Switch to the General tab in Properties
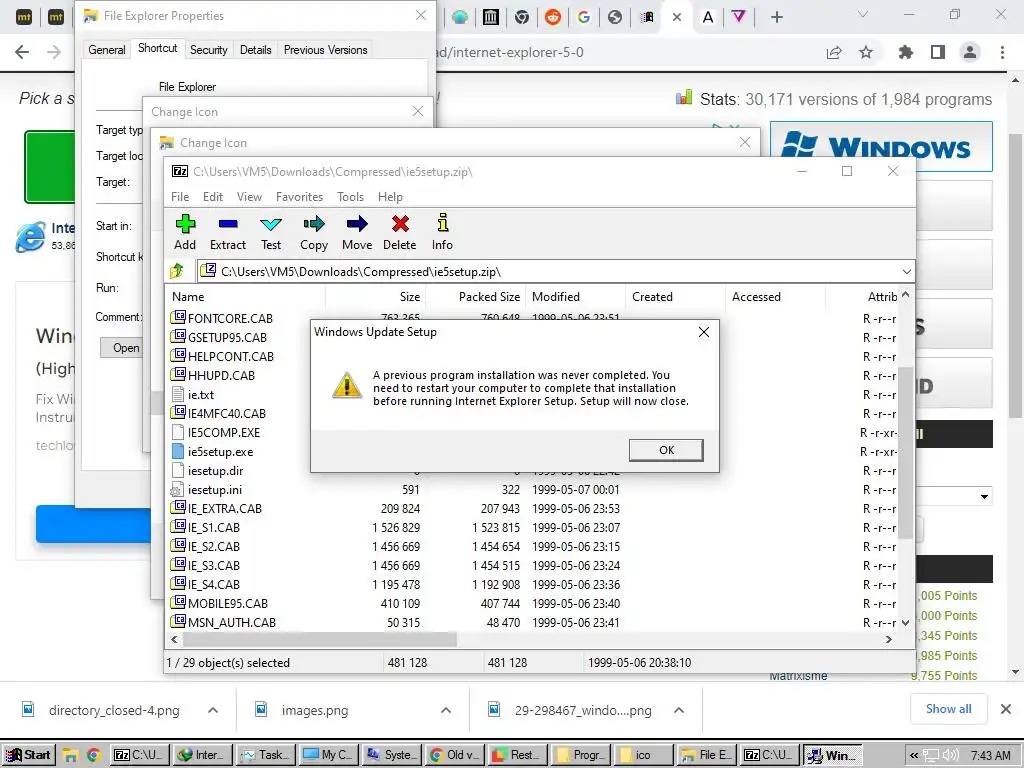 [106, 50]
